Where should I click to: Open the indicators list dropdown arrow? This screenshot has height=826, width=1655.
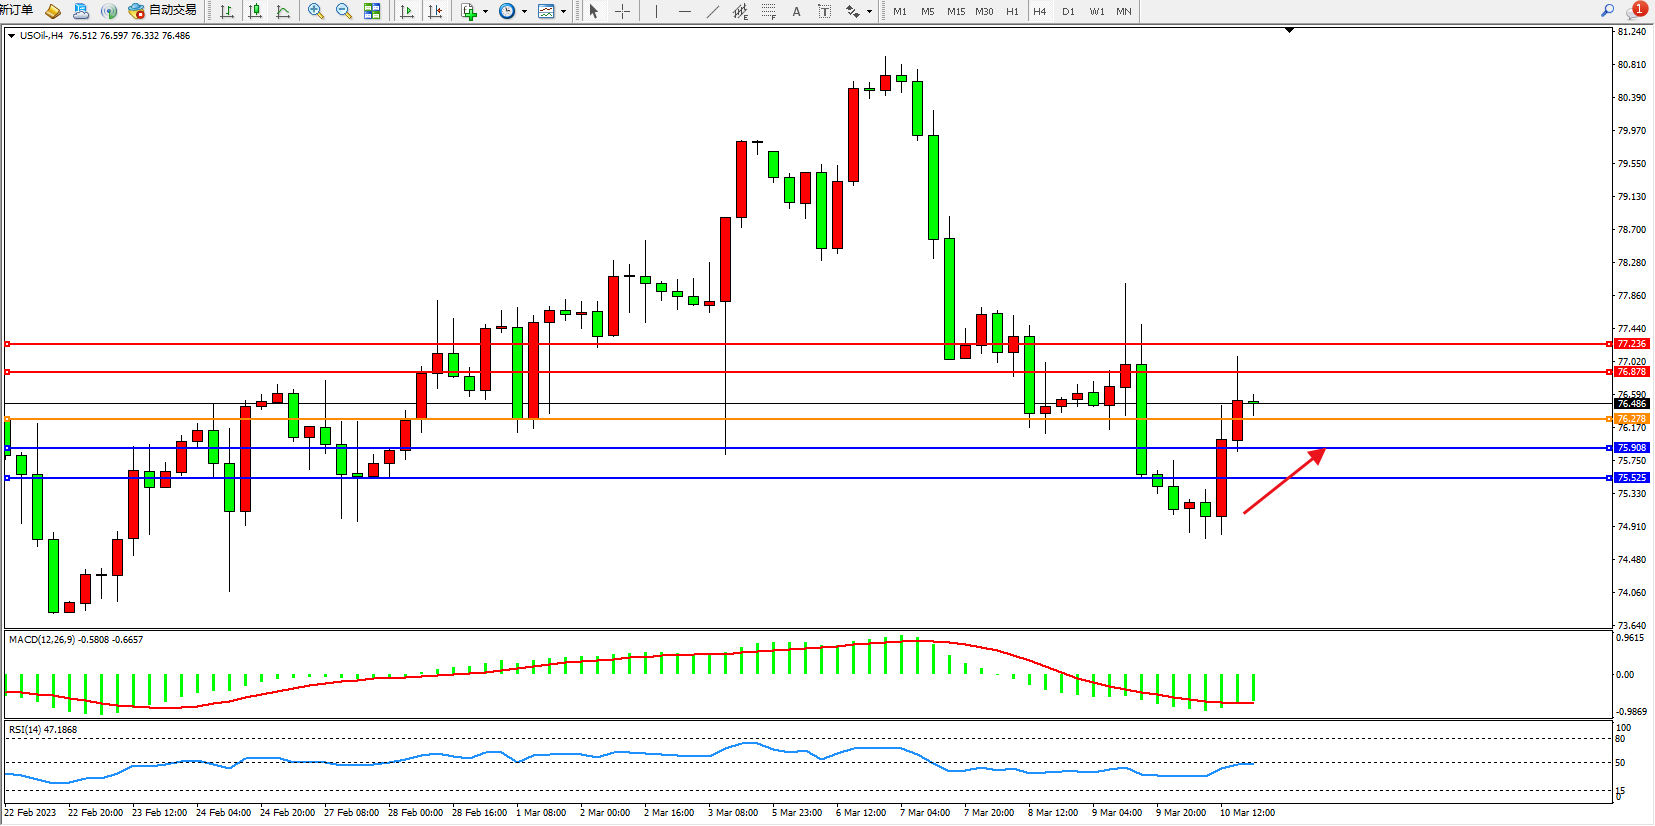(x=485, y=12)
